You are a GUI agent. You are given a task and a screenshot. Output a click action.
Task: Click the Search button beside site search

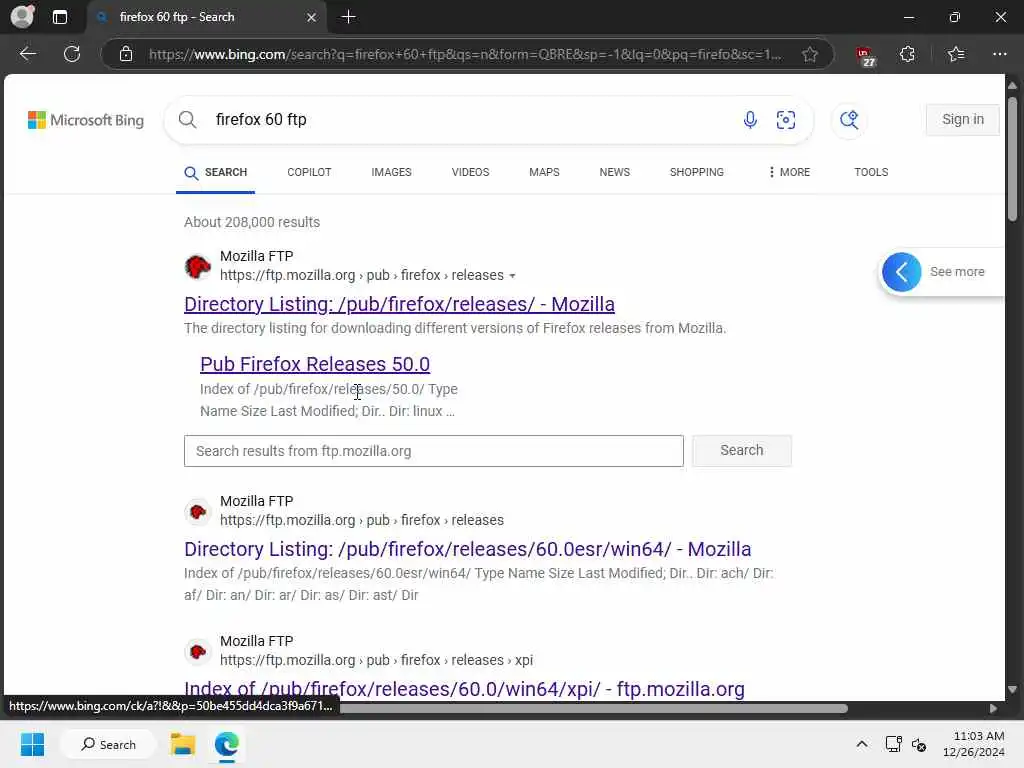click(741, 451)
